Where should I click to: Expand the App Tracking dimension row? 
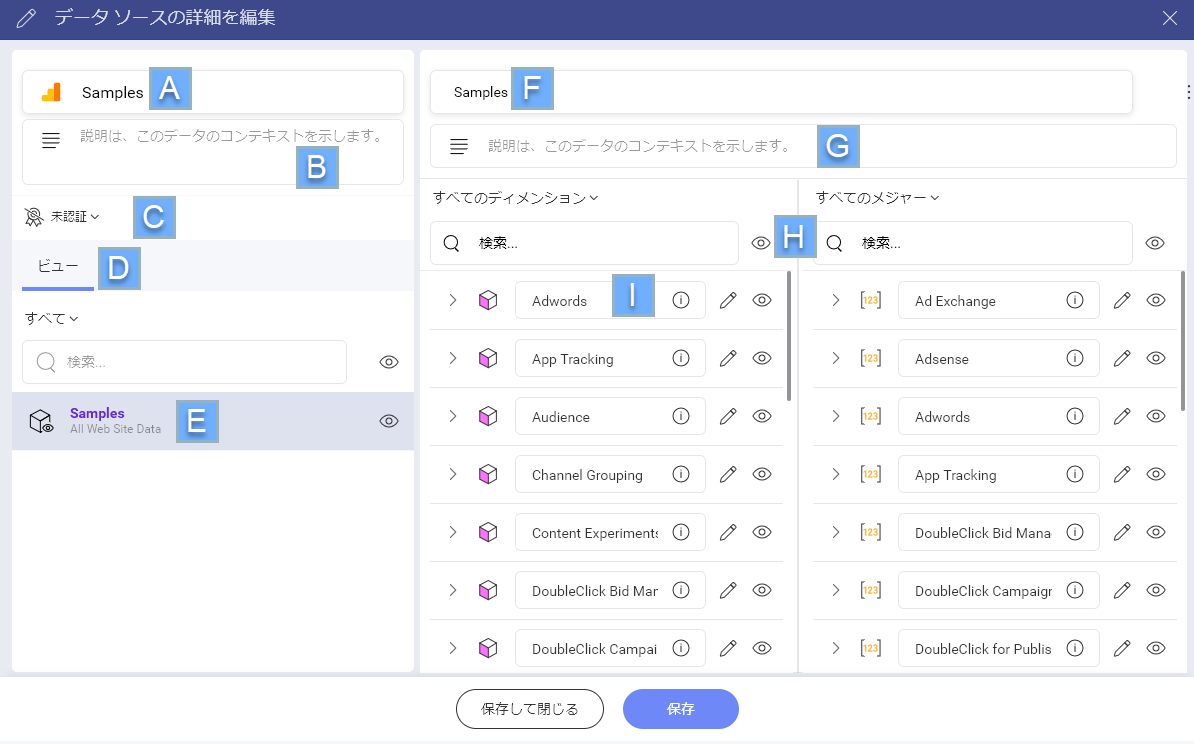point(452,358)
